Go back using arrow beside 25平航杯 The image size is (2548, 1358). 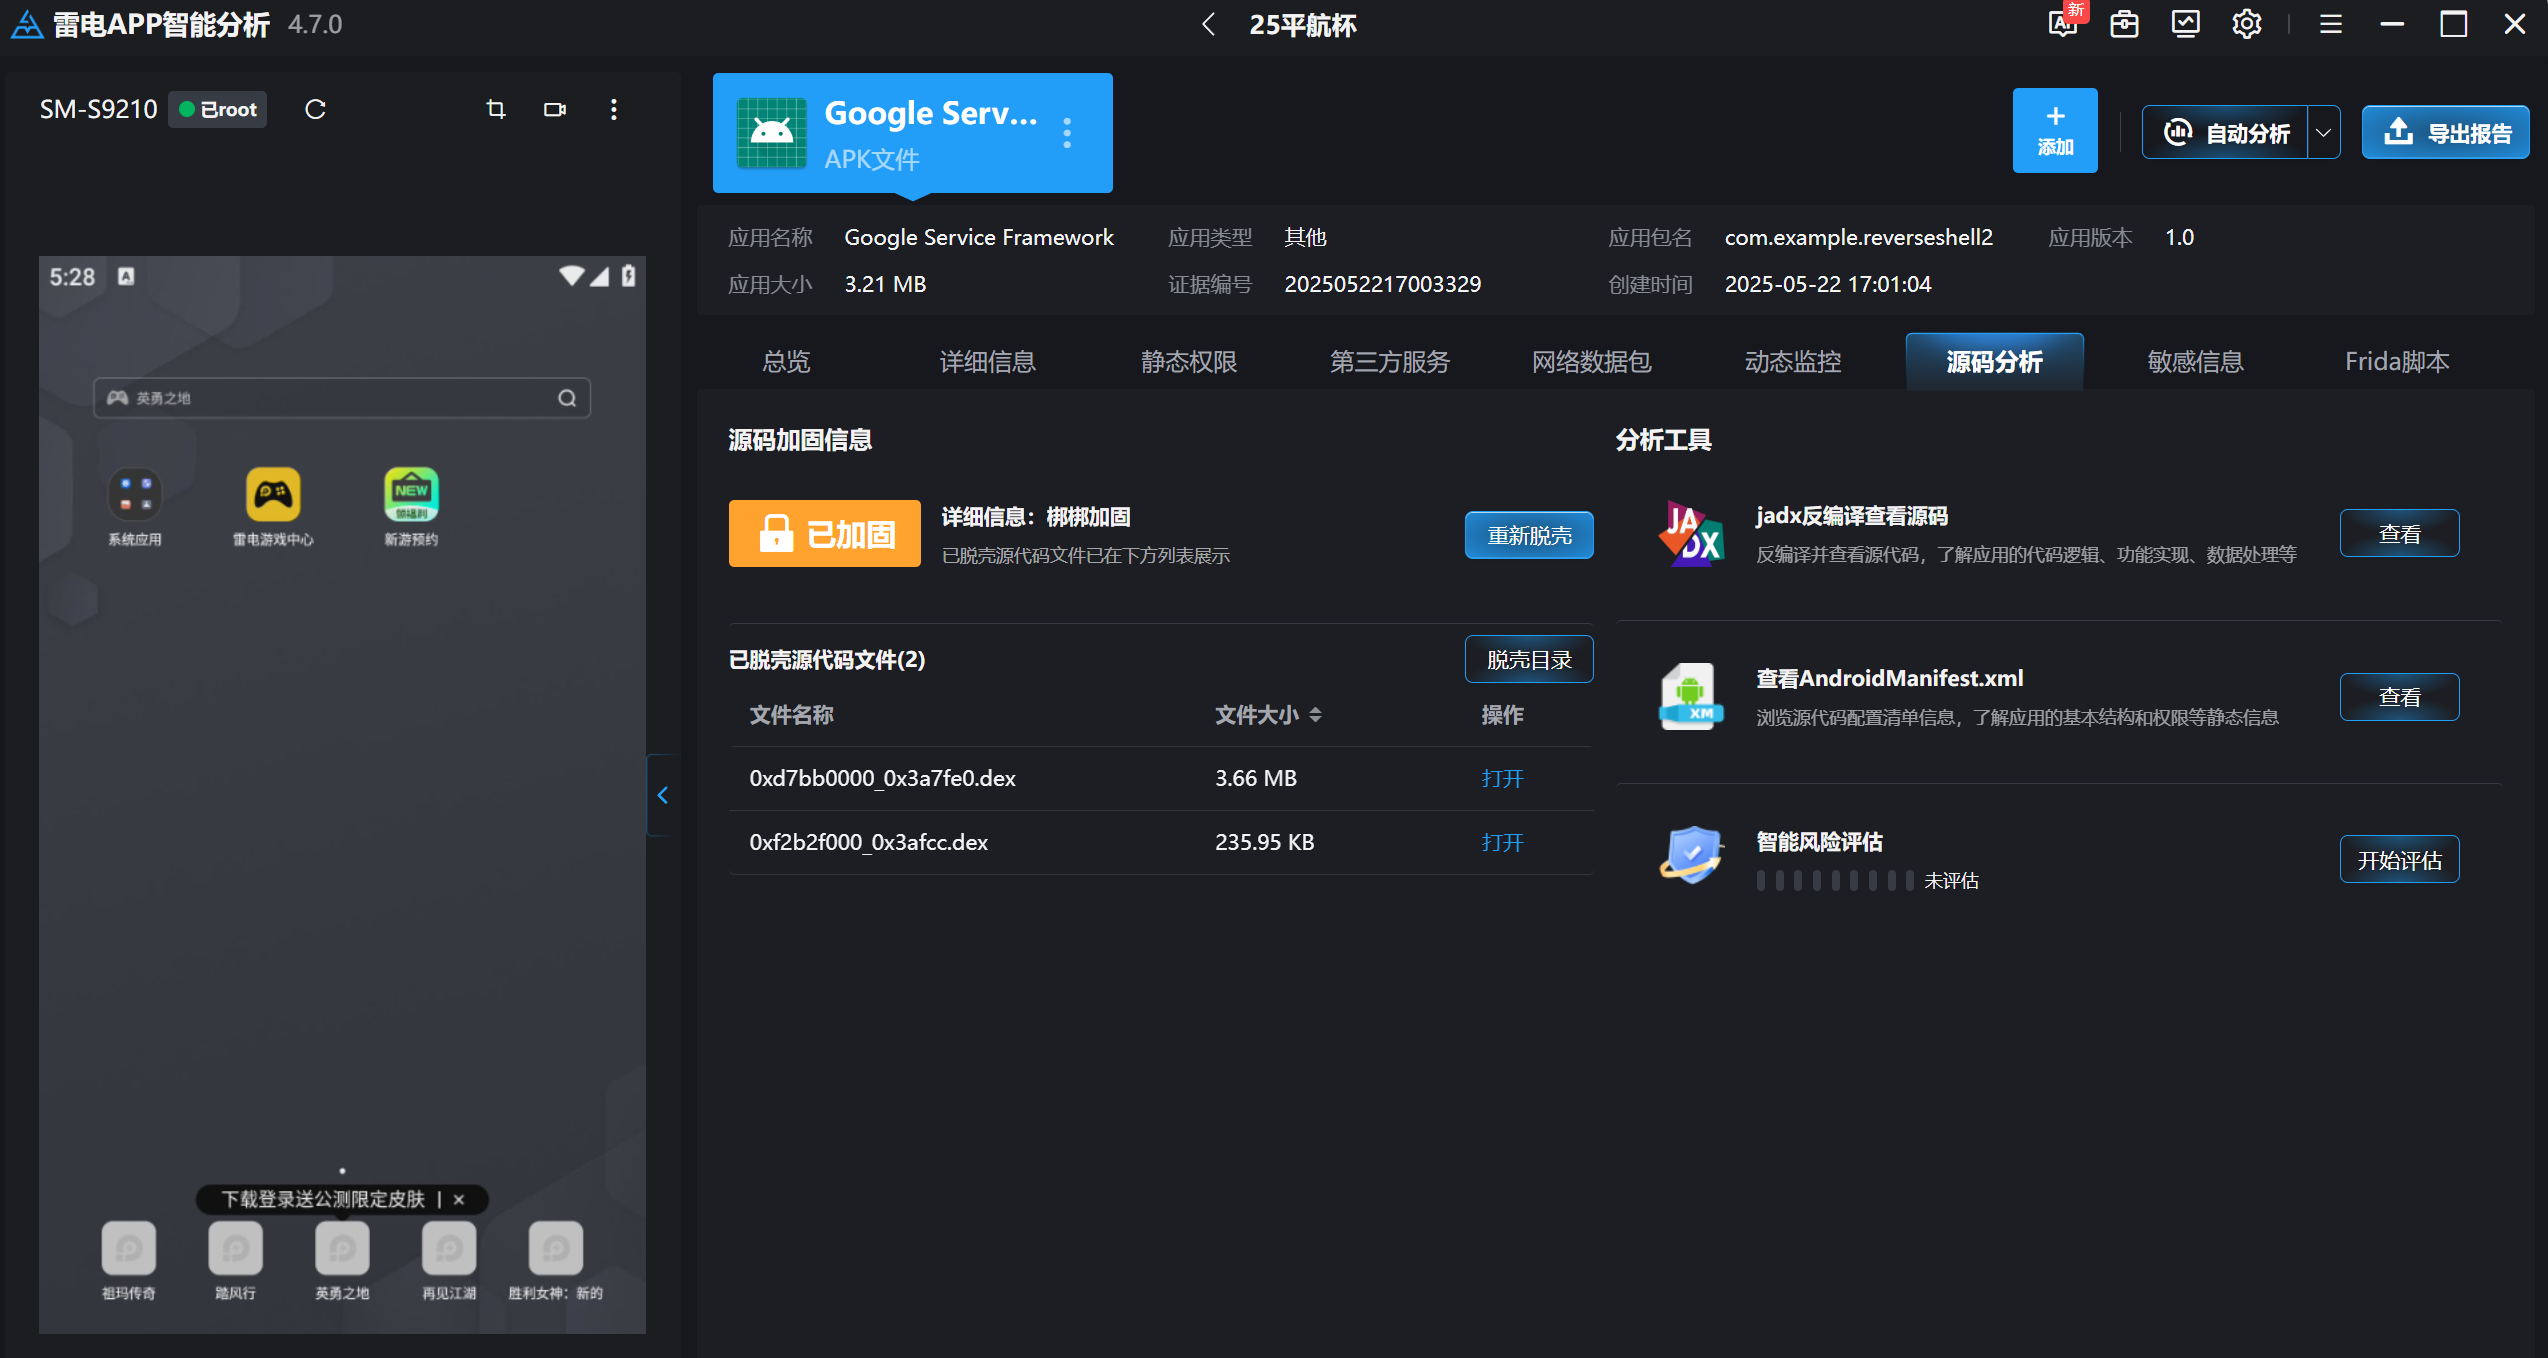1208,24
